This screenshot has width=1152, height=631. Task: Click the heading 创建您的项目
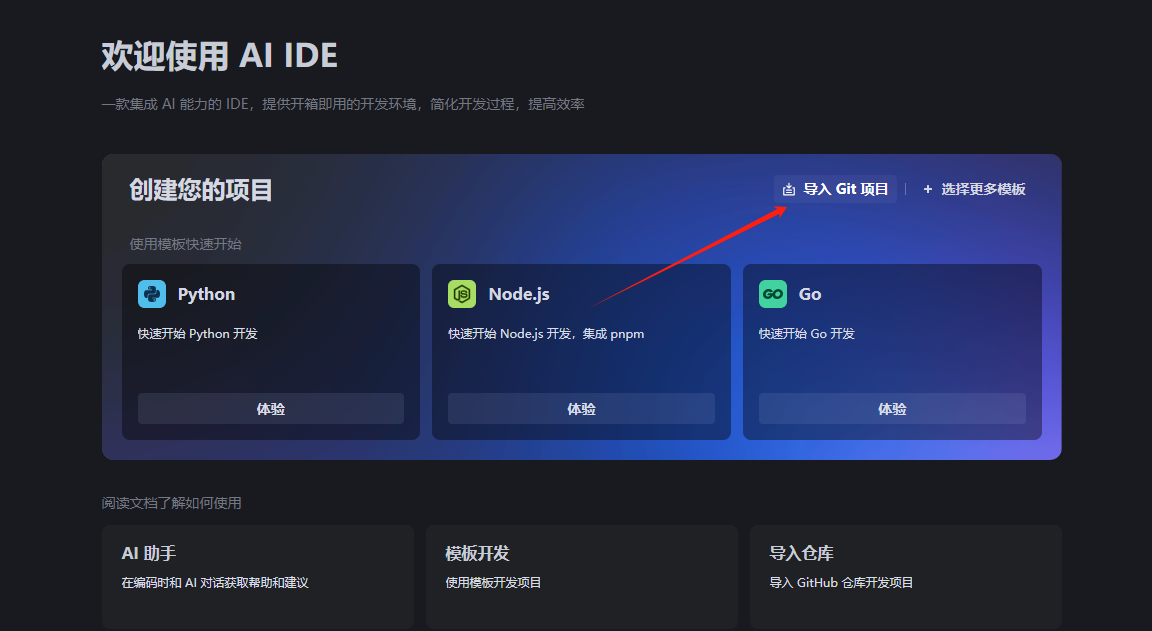point(201,190)
